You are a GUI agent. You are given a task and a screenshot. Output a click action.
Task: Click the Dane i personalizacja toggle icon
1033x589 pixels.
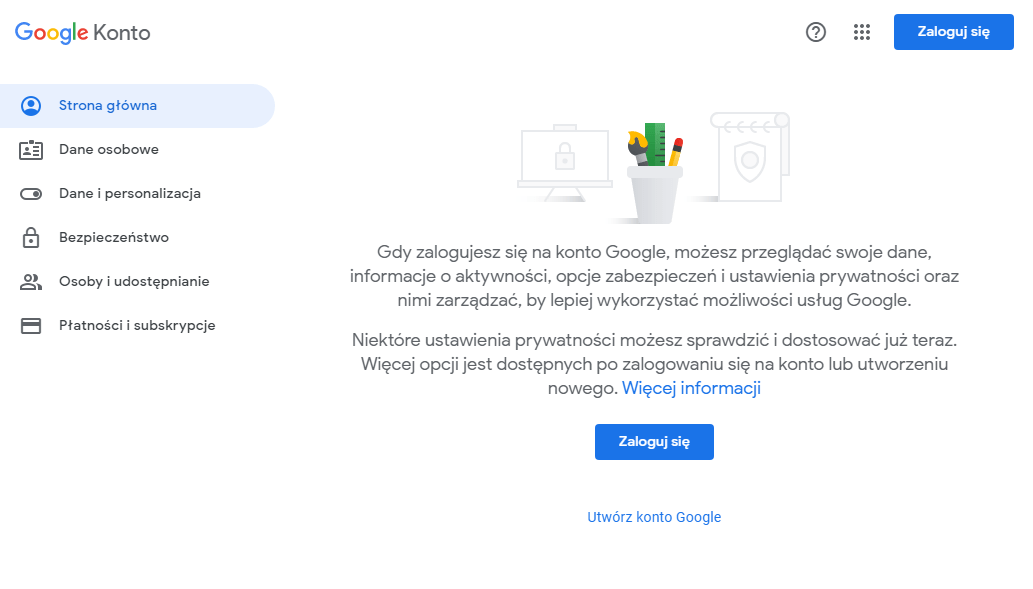(31, 194)
